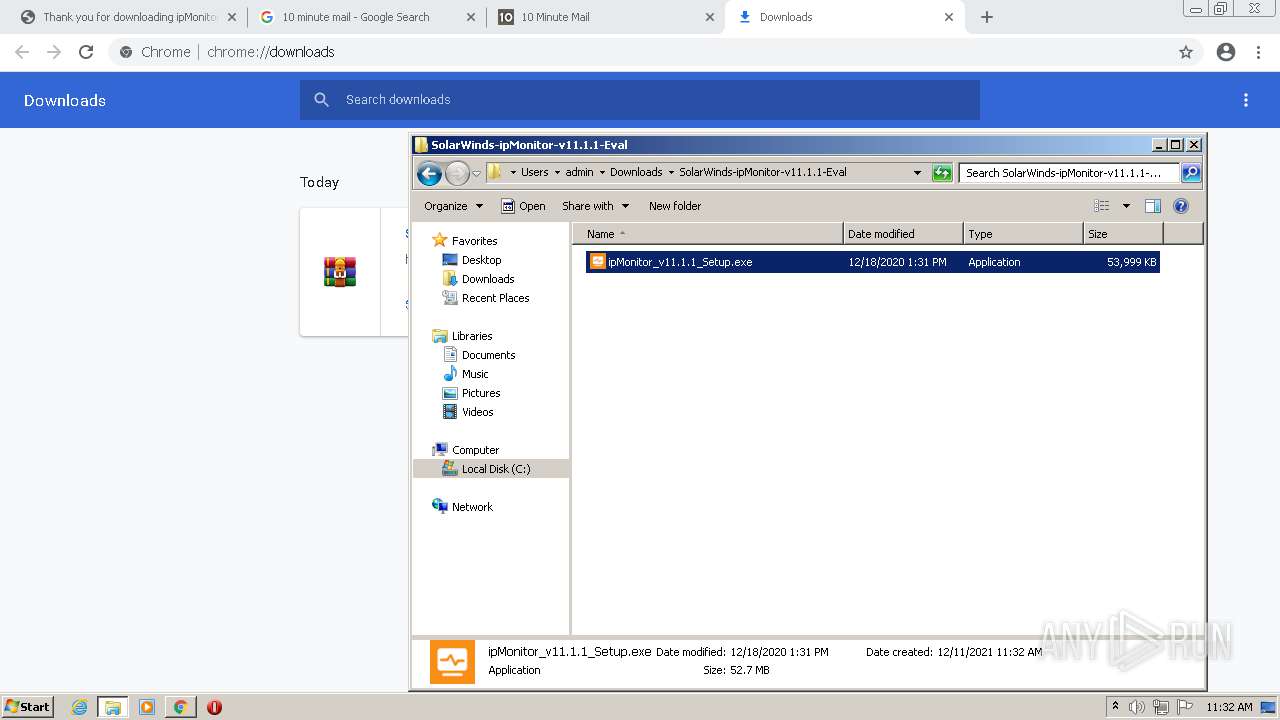1280x720 pixels.
Task: Select Network in navigation pane
Action: pos(472,507)
